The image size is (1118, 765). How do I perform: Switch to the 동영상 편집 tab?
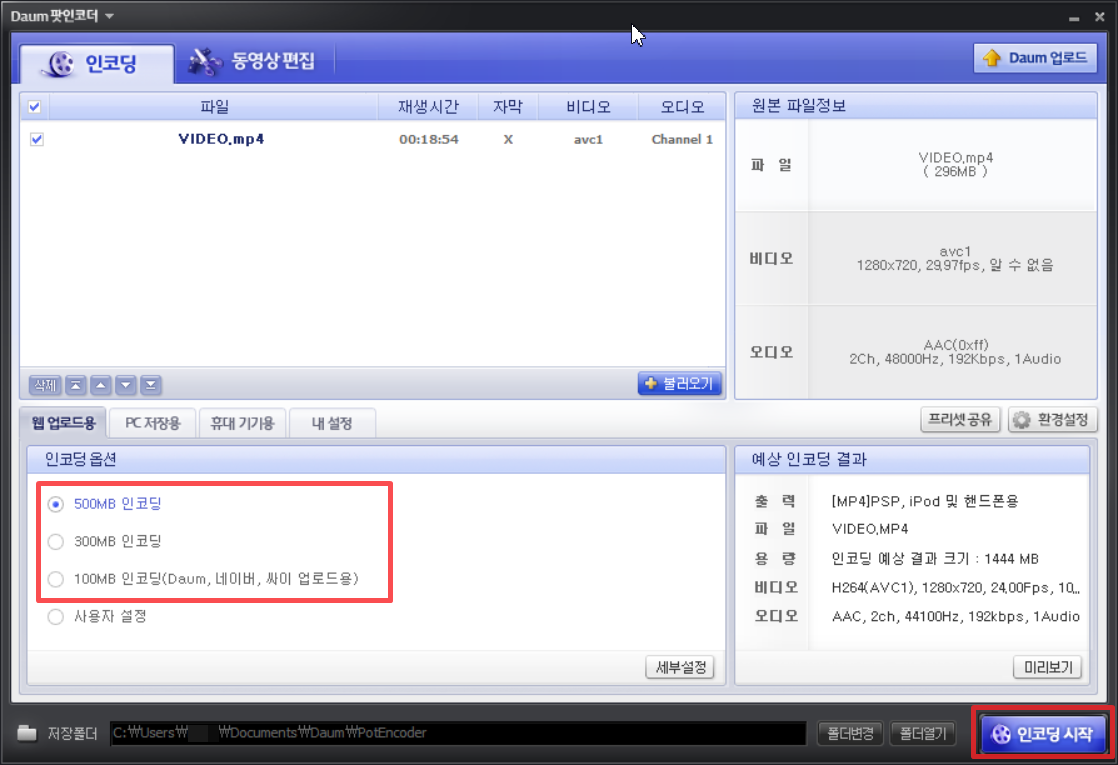pyautogui.click(x=252, y=61)
